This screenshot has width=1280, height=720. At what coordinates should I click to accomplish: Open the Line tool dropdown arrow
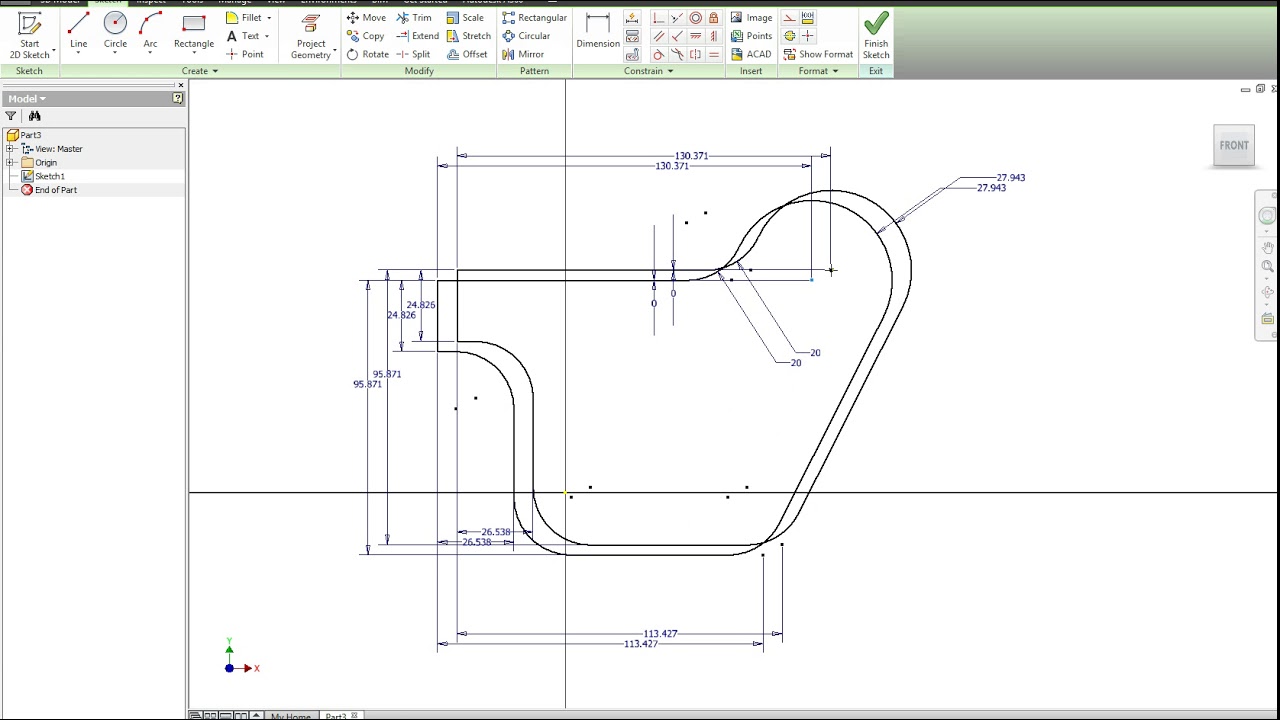78,54
